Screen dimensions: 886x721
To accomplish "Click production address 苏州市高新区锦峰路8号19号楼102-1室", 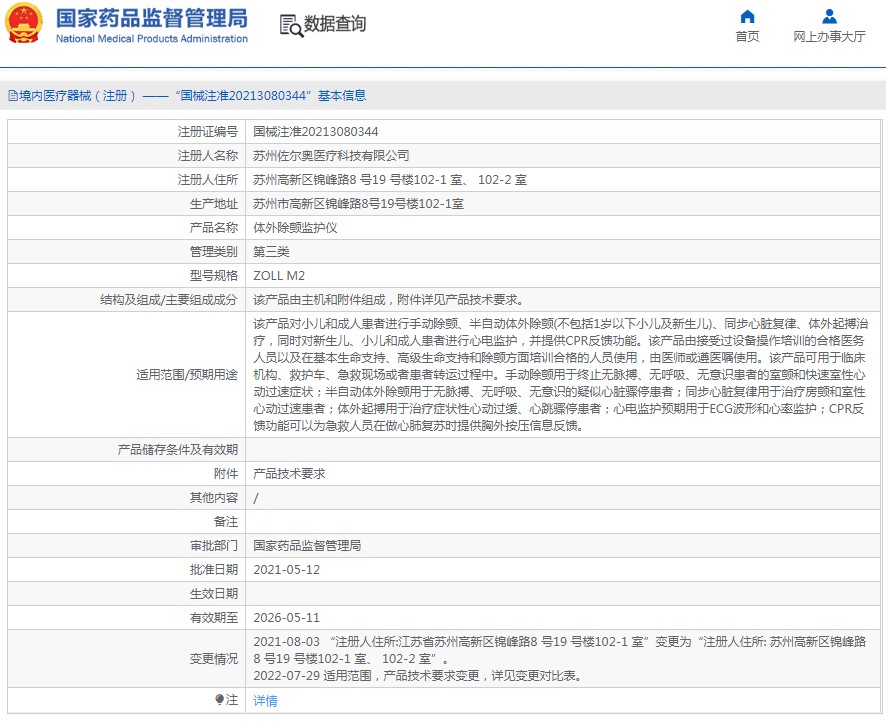I will pyautogui.click(x=358, y=203).
